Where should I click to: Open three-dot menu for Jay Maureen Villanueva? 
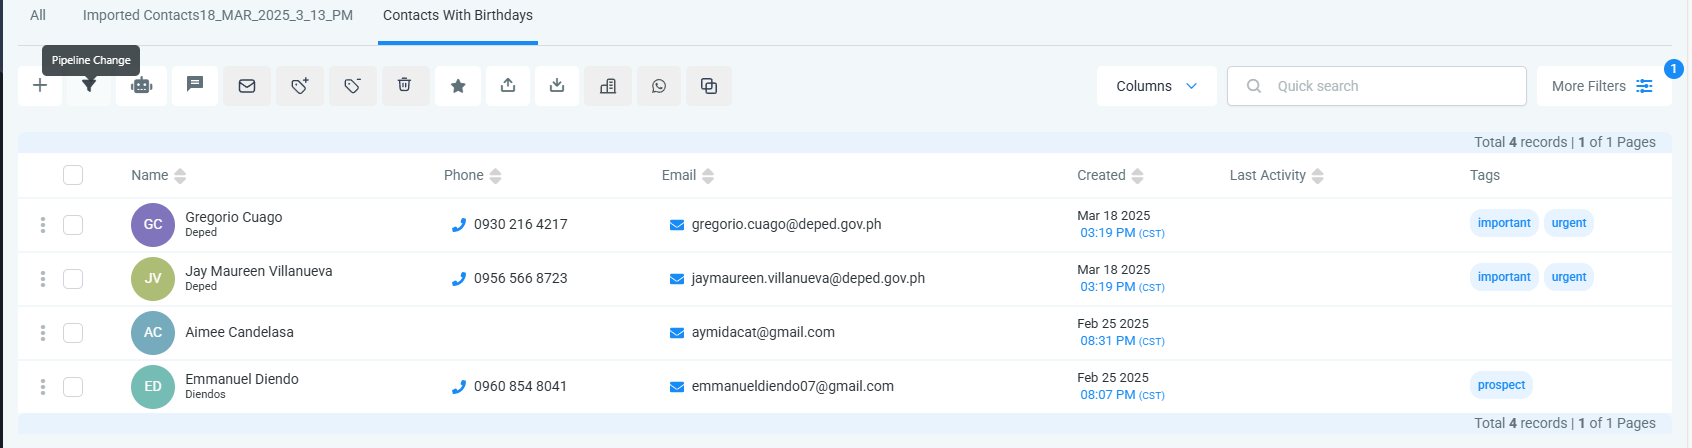(43, 279)
